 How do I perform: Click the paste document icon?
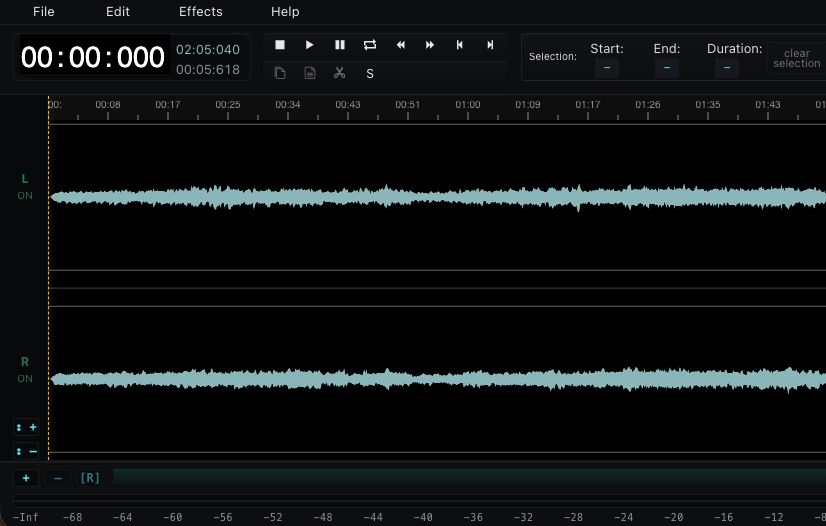click(x=310, y=73)
